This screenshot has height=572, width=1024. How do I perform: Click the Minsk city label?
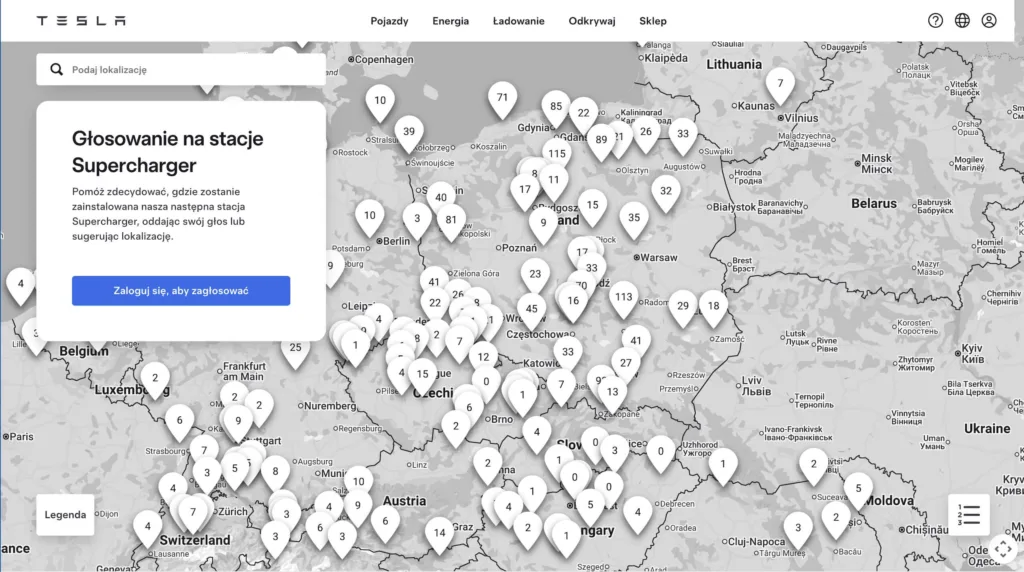(876, 163)
